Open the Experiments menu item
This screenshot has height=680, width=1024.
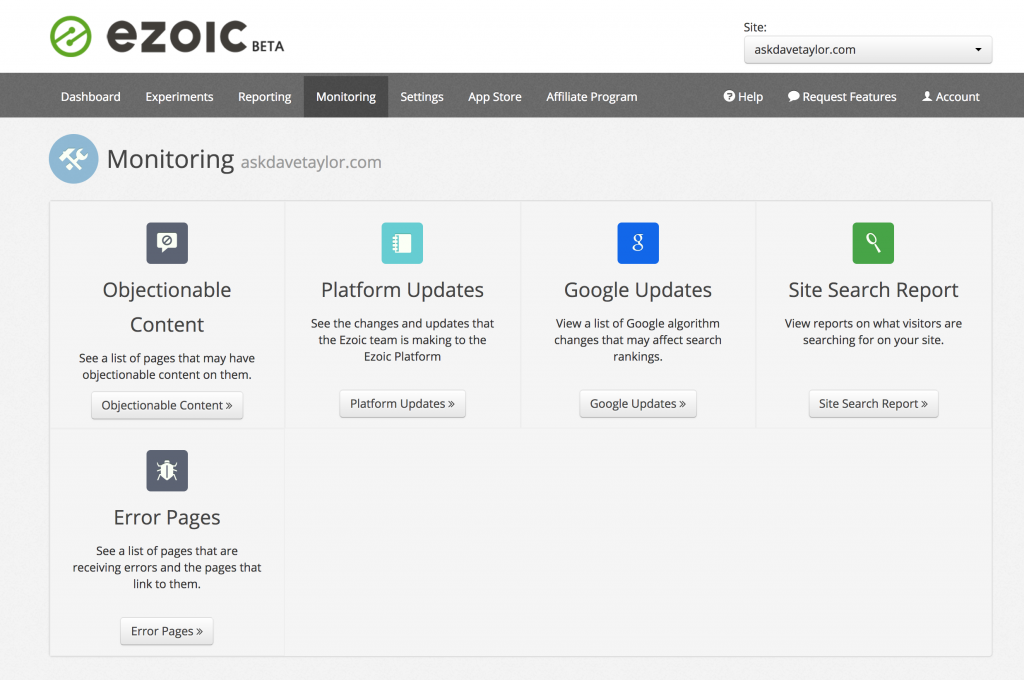pyautogui.click(x=180, y=97)
